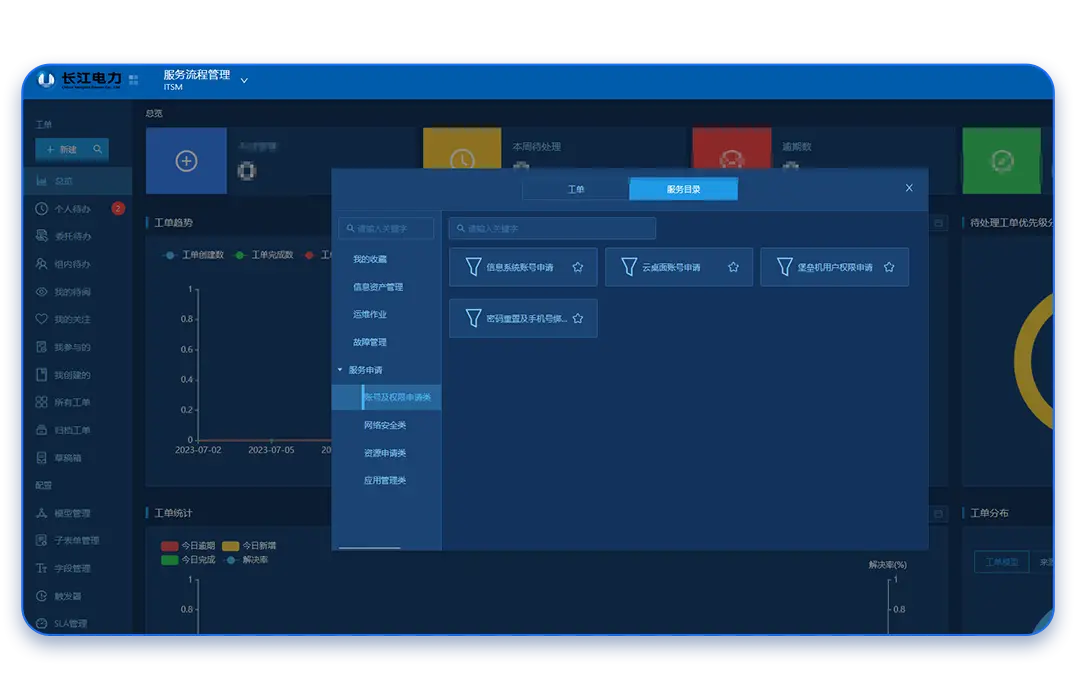Click the service catalog keyword search field
The image size is (1080, 696).
[x=552, y=228]
